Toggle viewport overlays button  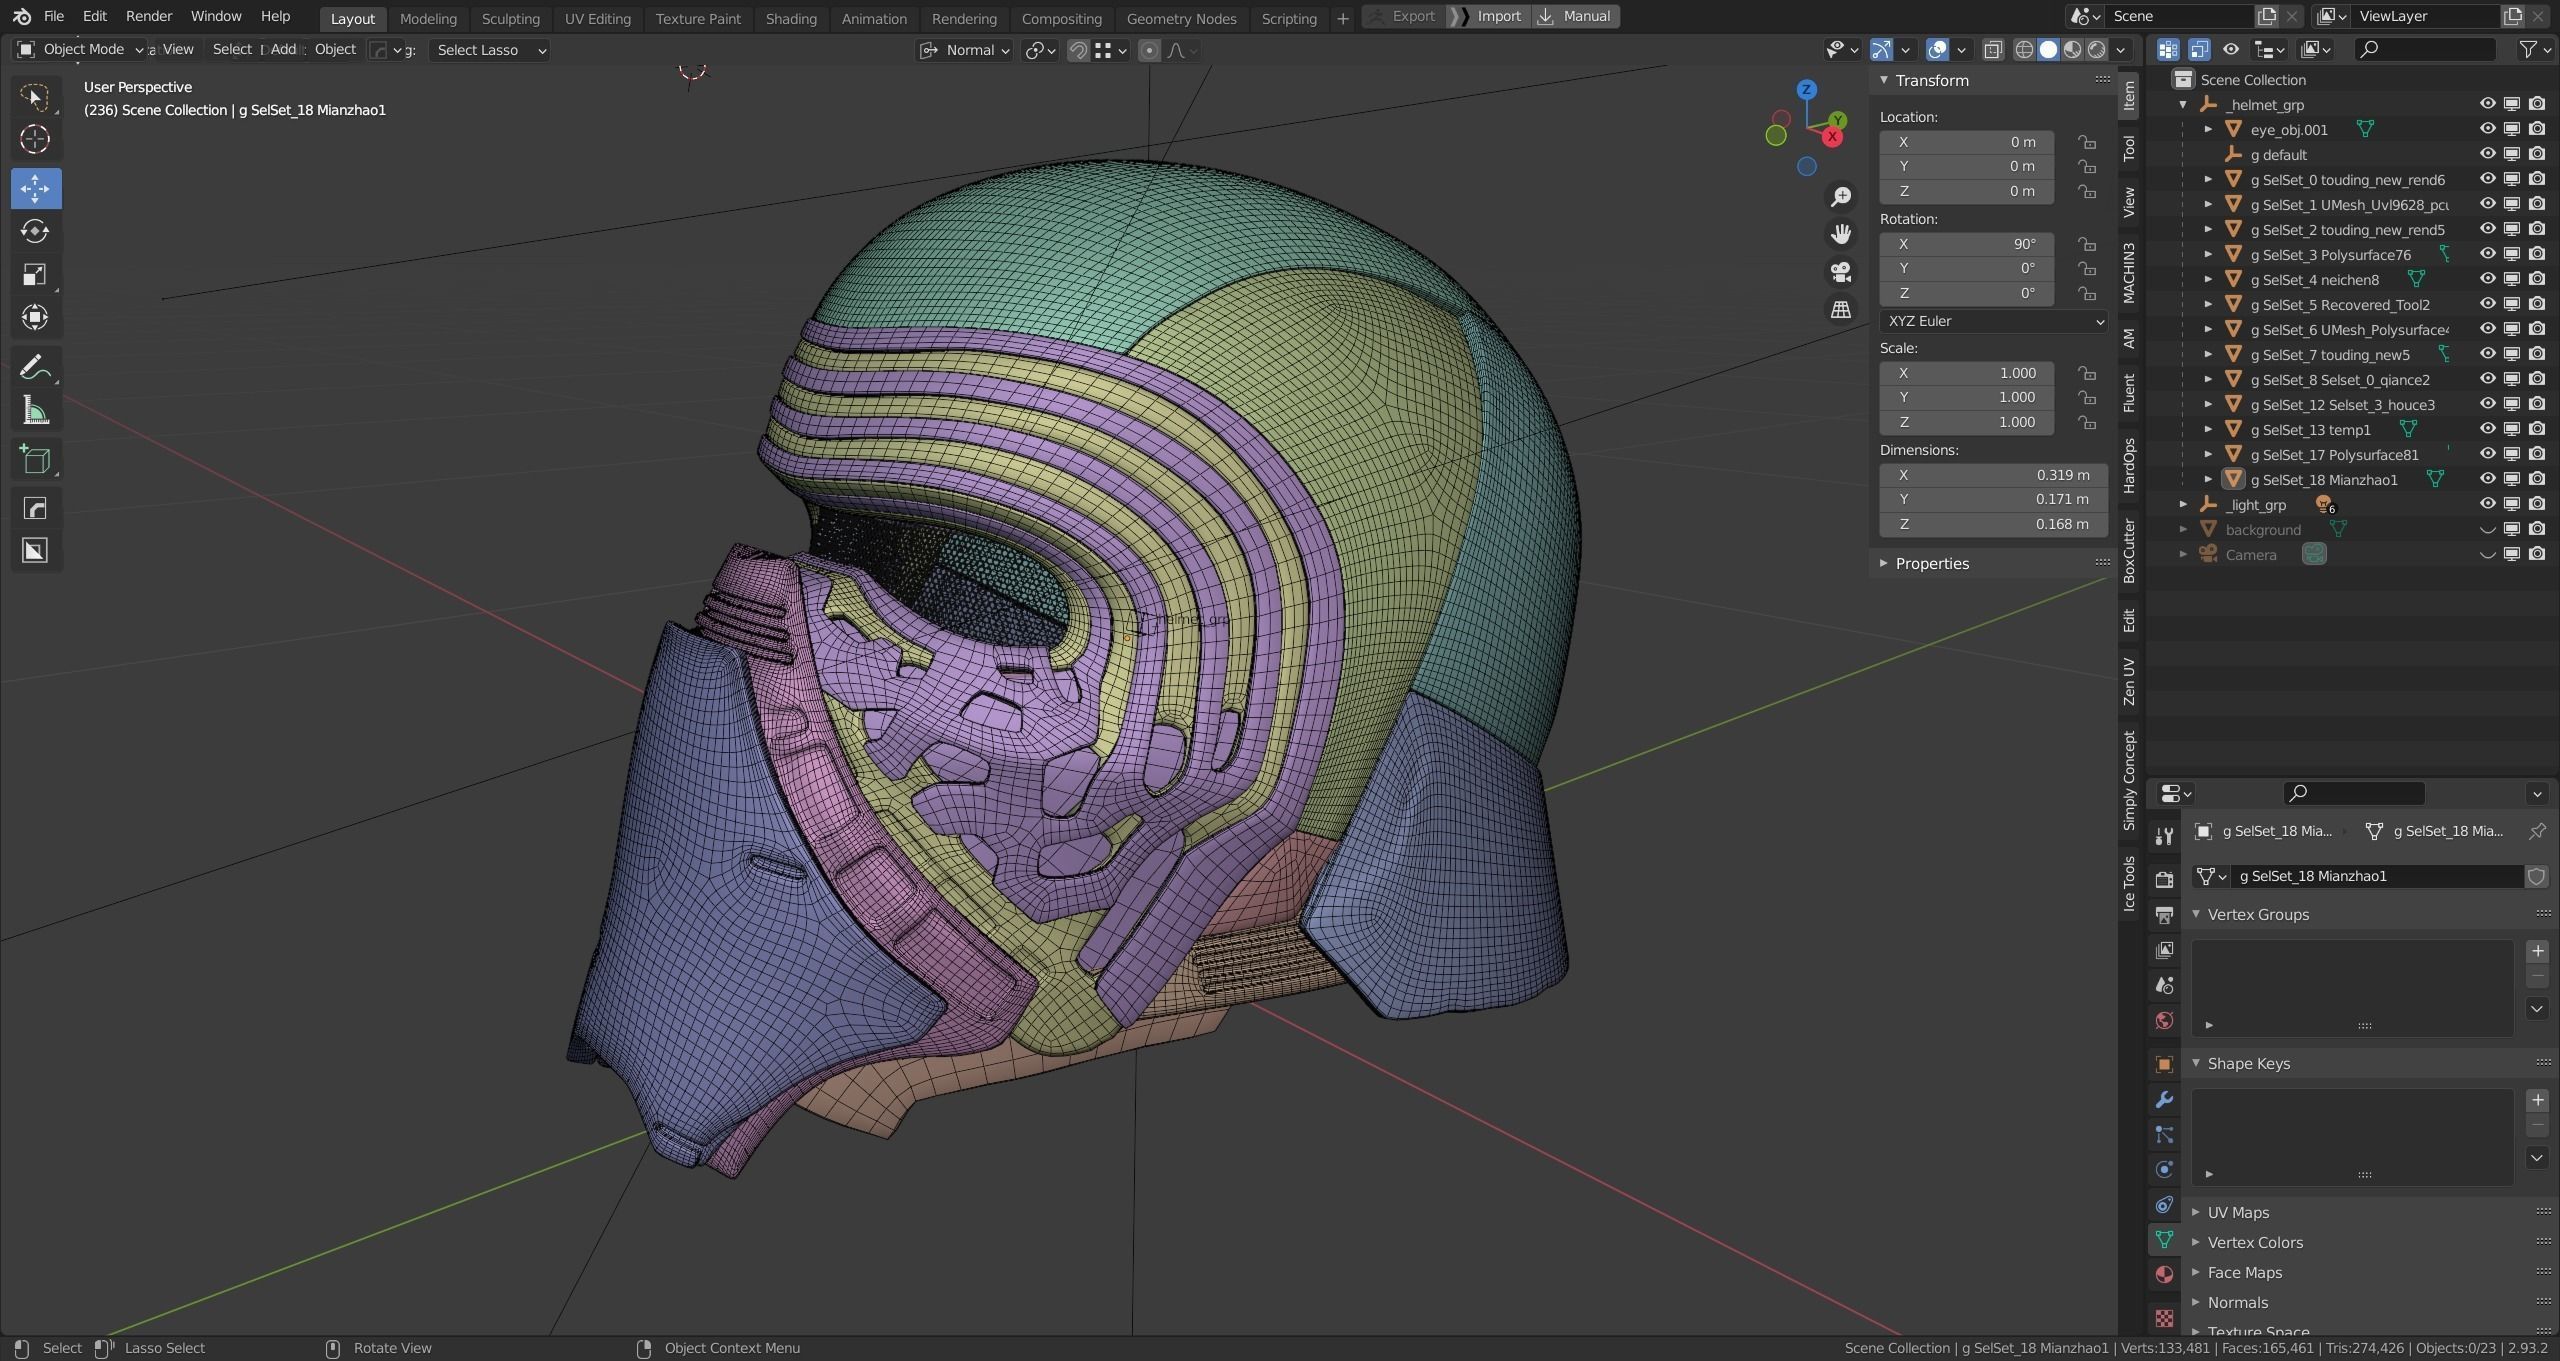tap(1937, 50)
